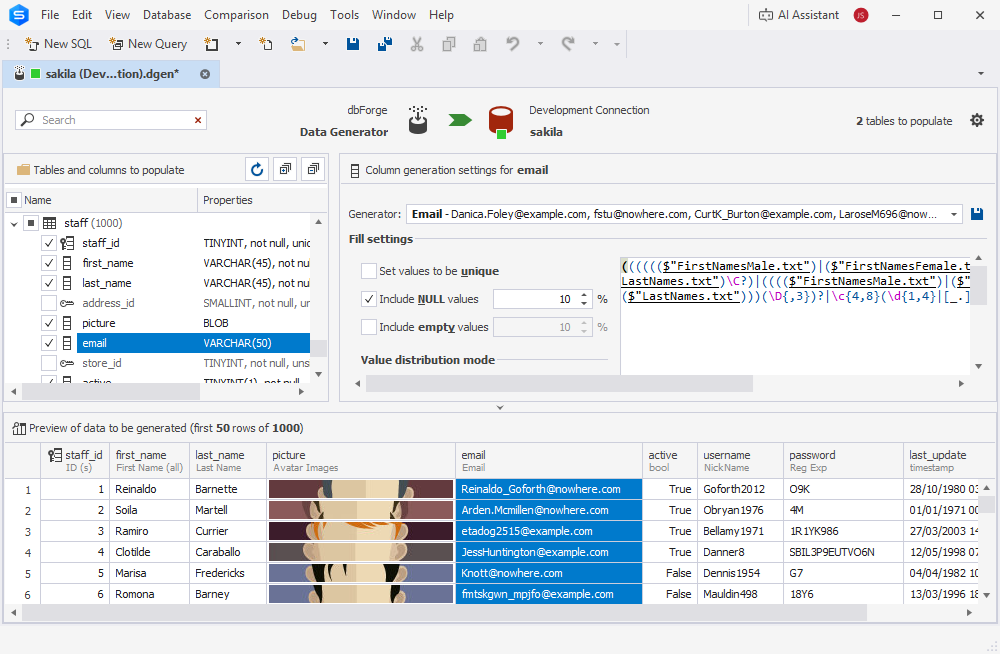Open the File menu
The image size is (1000, 654).
point(50,15)
